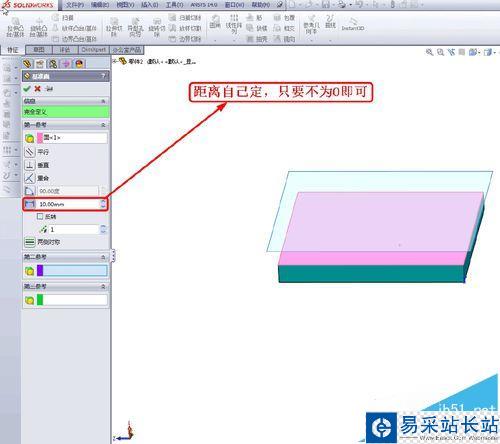The height and width of the screenshot is (444, 500).
Task: Toggle the offset distance button beside 10.00mm
Action: (30, 204)
